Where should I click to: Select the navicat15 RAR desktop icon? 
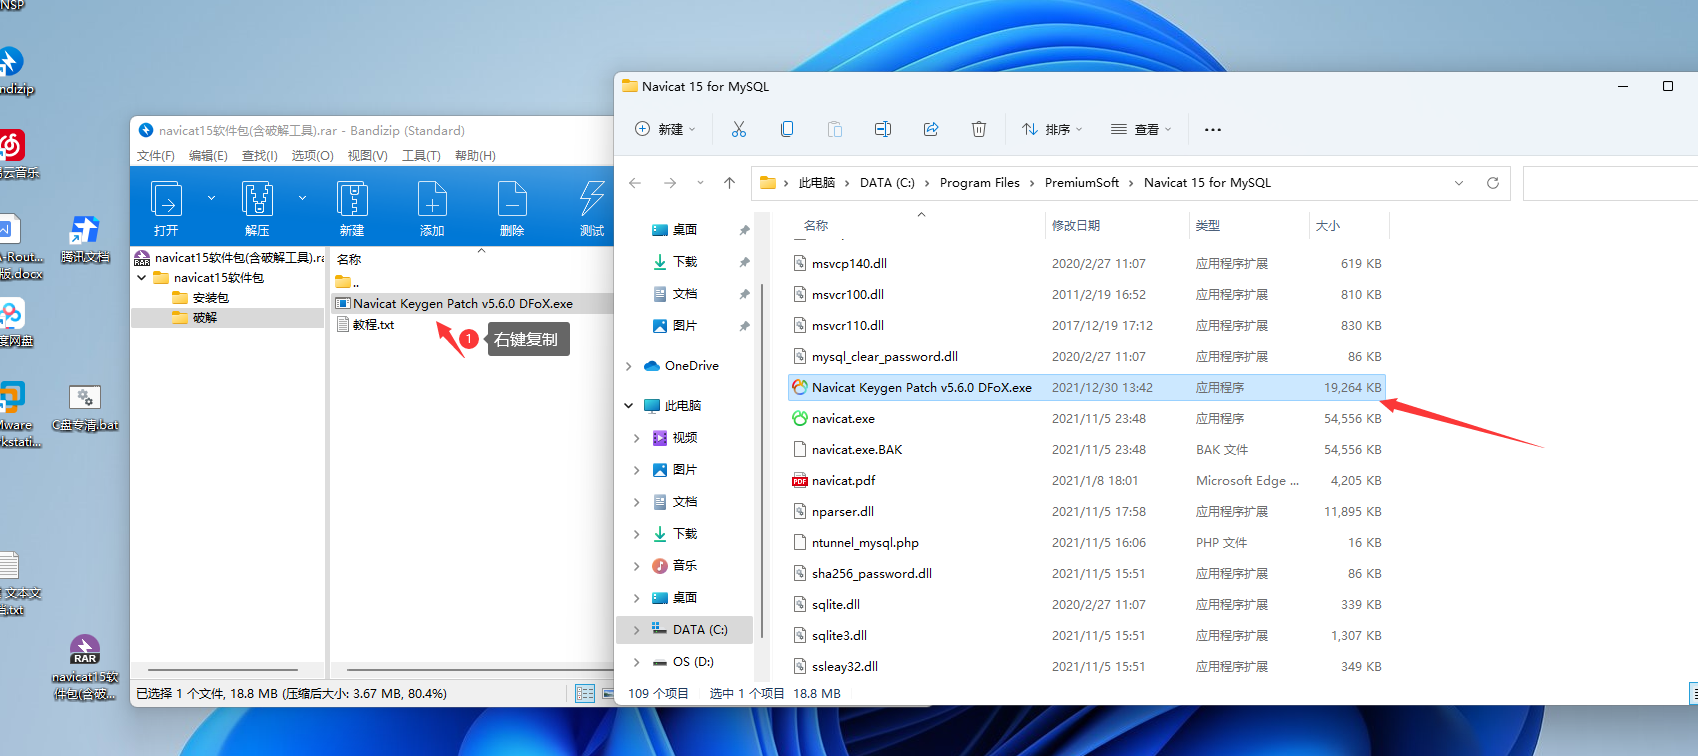pos(85,667)
